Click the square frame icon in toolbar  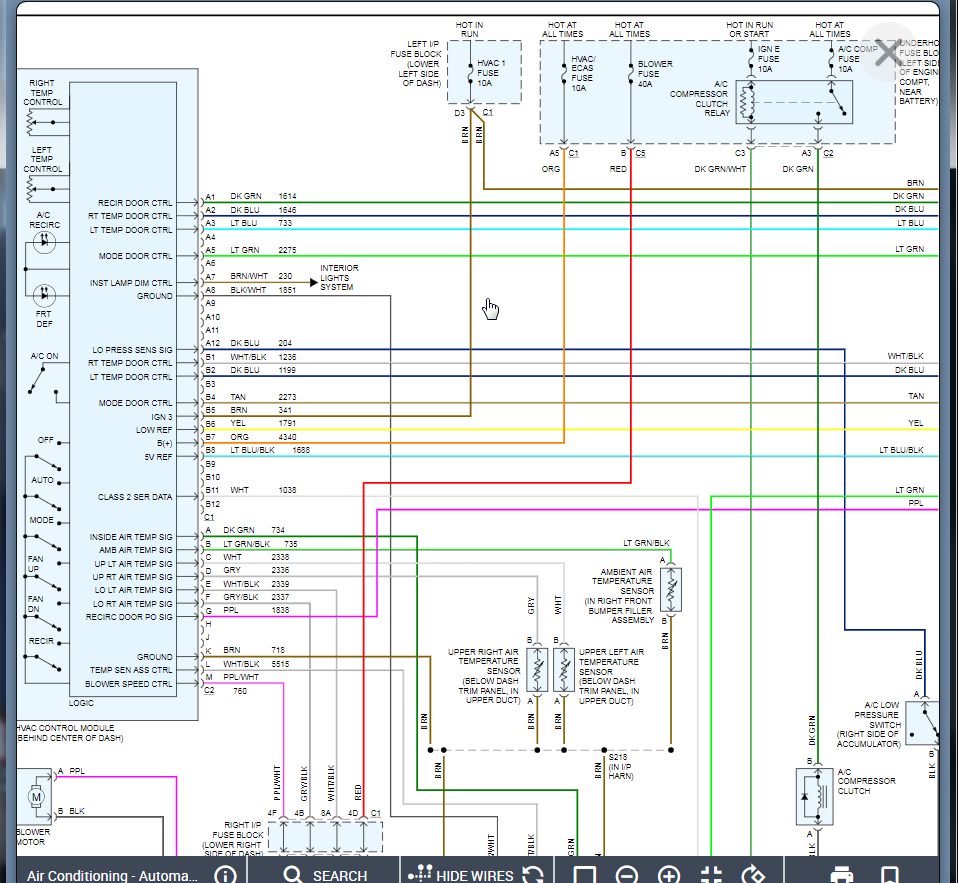tap(584, 875)
